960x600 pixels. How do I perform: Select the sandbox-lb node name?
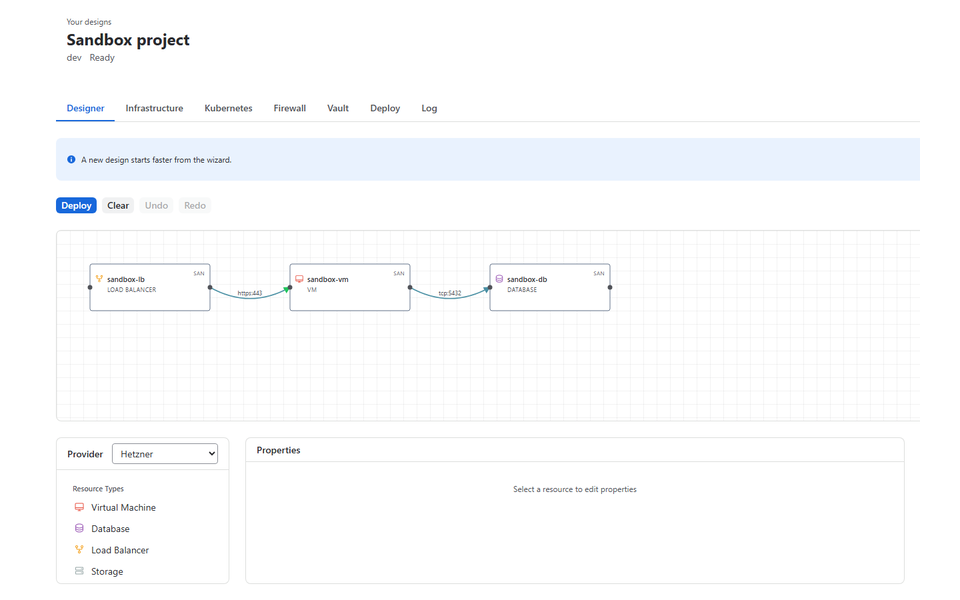pyautogui.click(x=126, y=279)
